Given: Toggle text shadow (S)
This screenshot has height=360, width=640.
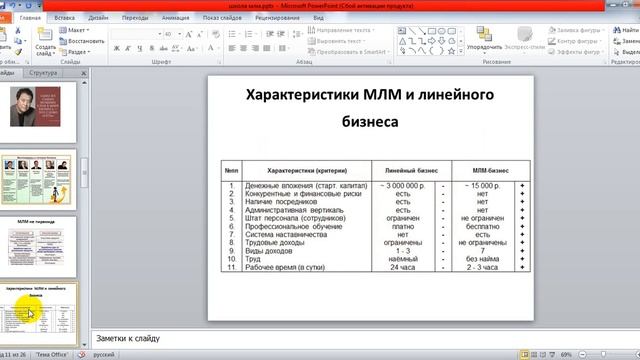Looking at the screenshot, I should (151, 49).
